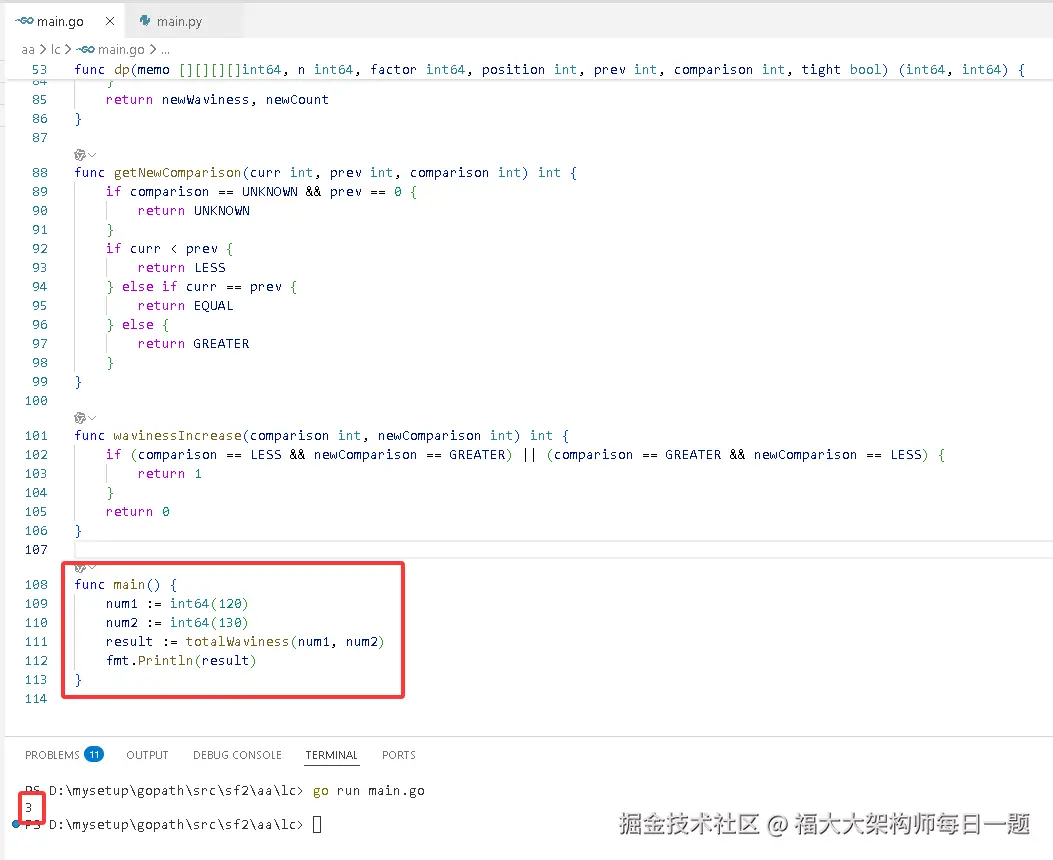The image size is (1053, 860).
Task: Click line number 101 in the gutter
Action: (36, 436)
